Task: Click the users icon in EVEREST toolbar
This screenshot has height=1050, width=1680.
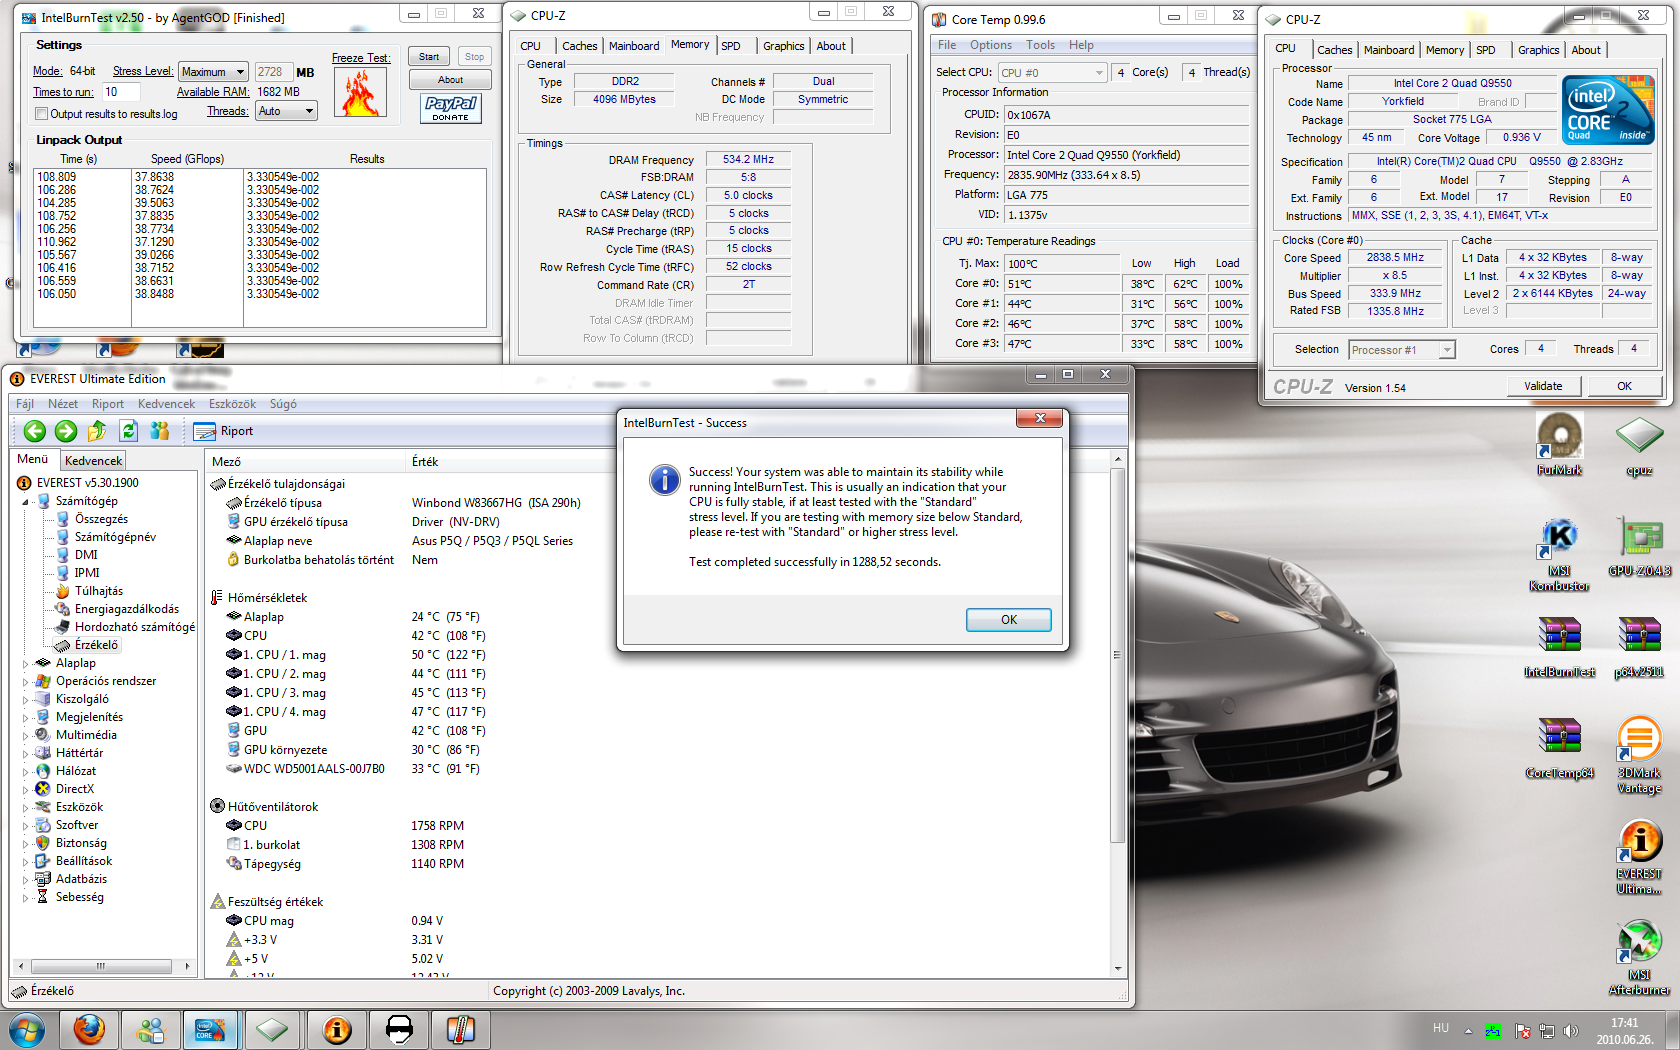Action: [x=159, y=431]
